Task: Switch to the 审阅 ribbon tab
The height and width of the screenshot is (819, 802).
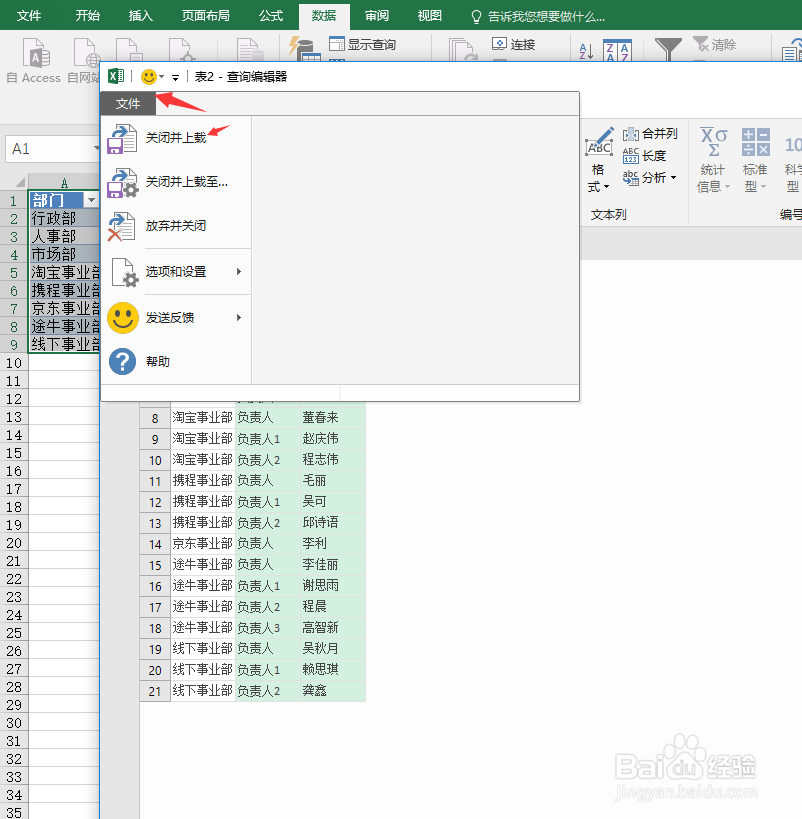Action: pos(377,16)
